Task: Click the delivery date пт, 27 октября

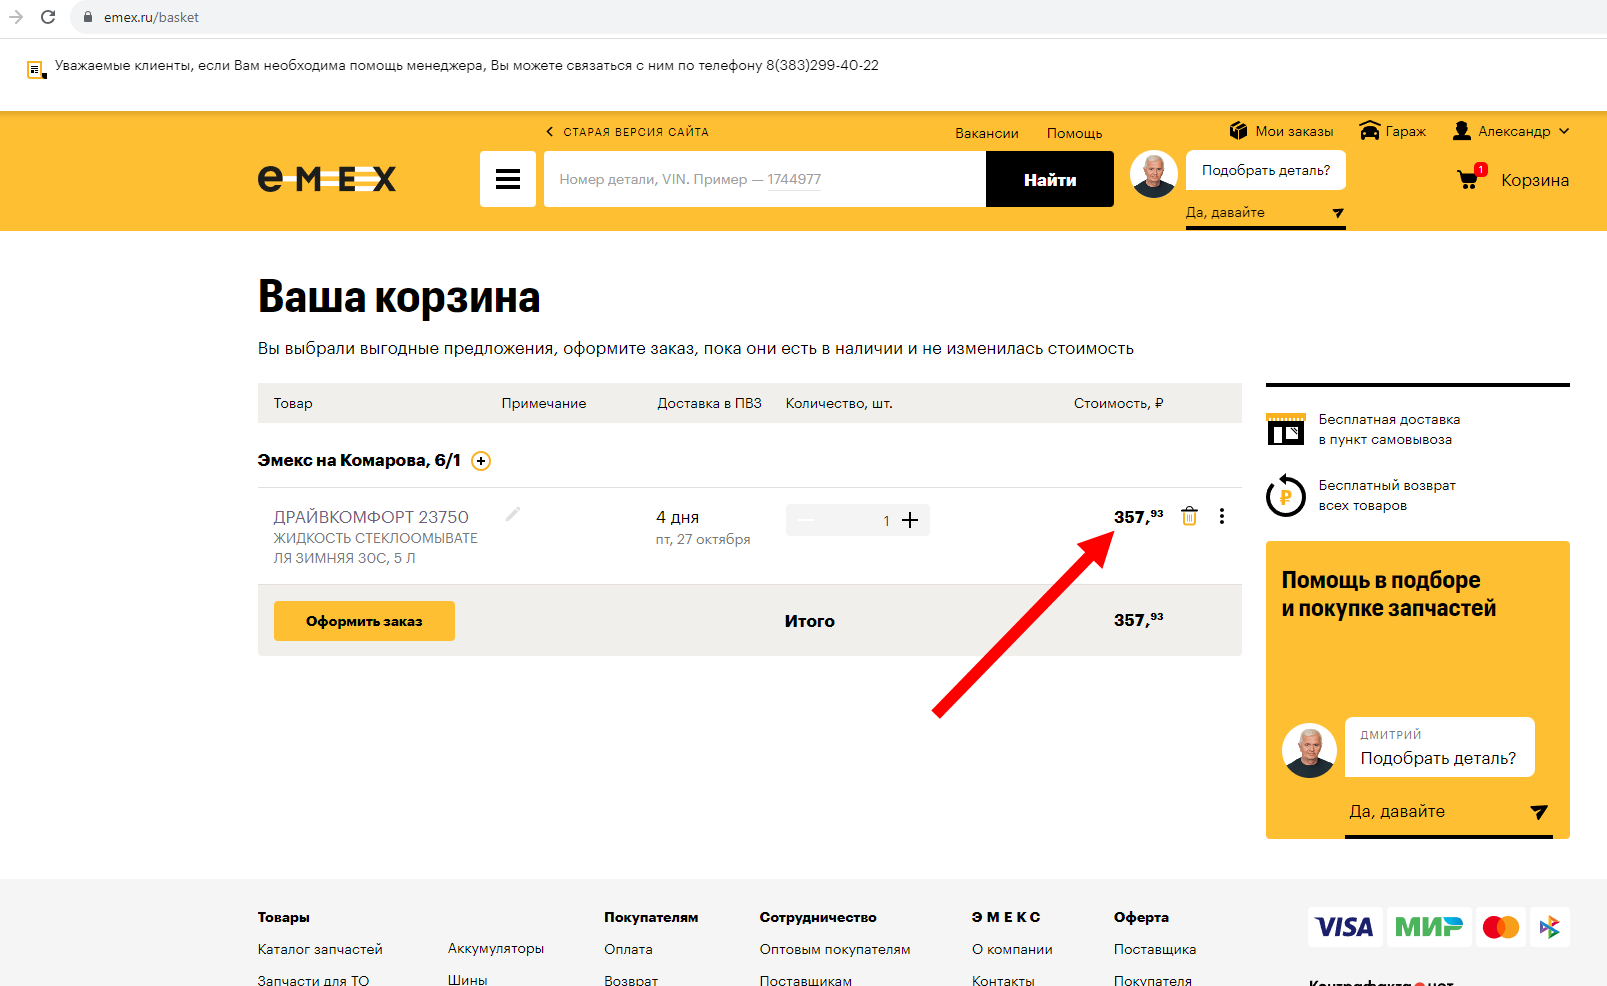Action: (x=703, y=539)
